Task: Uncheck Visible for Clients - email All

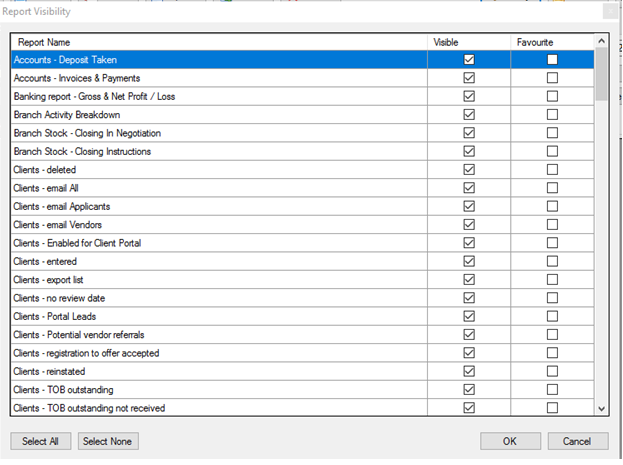Action: coord(469,188)
